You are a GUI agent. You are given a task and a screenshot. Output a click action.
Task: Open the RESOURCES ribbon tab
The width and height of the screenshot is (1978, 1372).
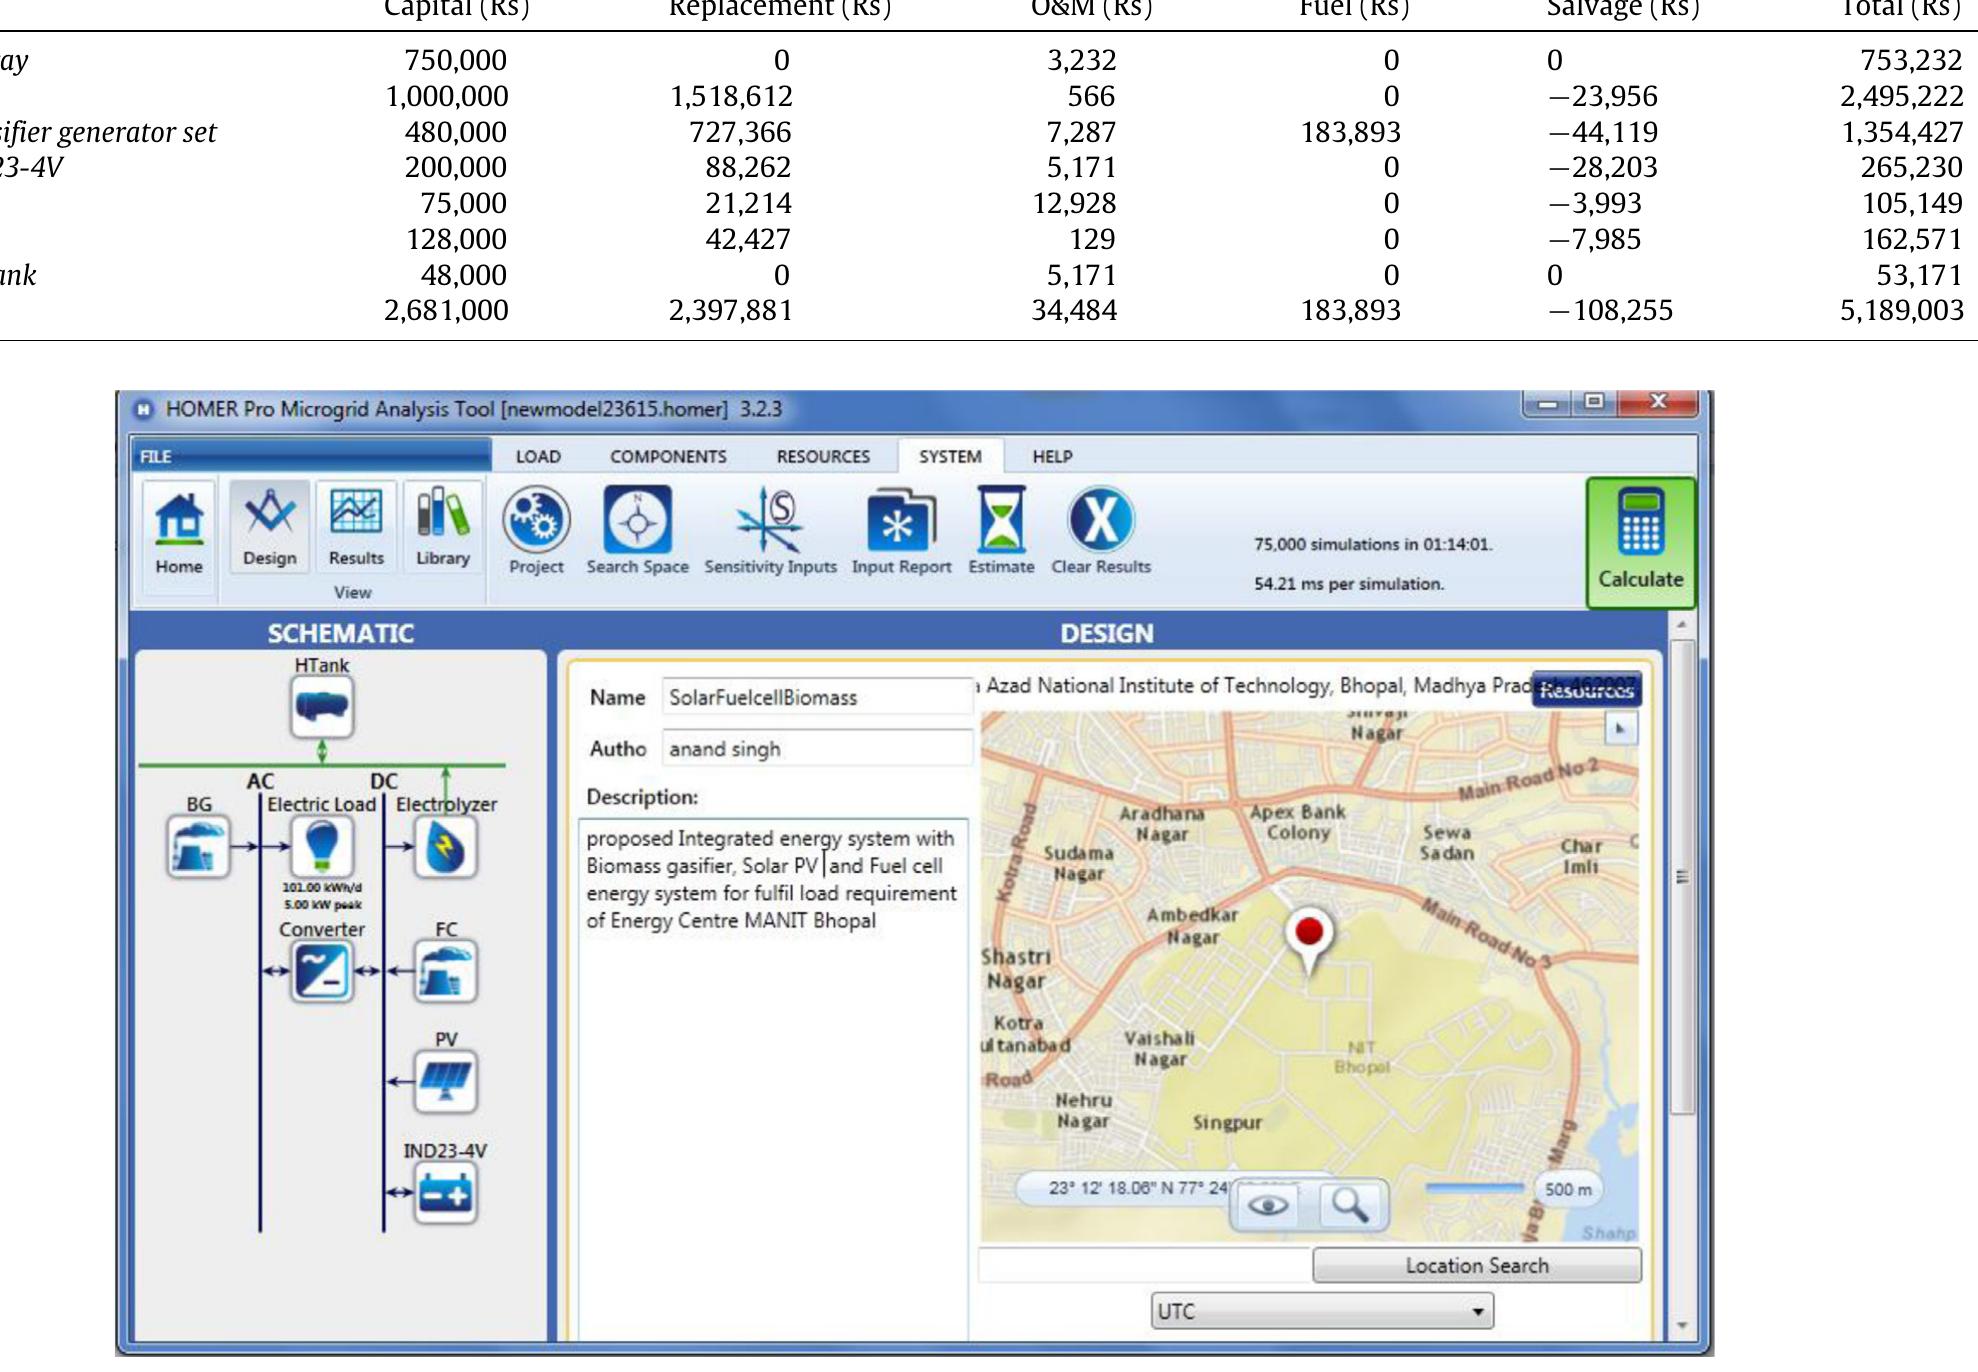tap(823, 456)
